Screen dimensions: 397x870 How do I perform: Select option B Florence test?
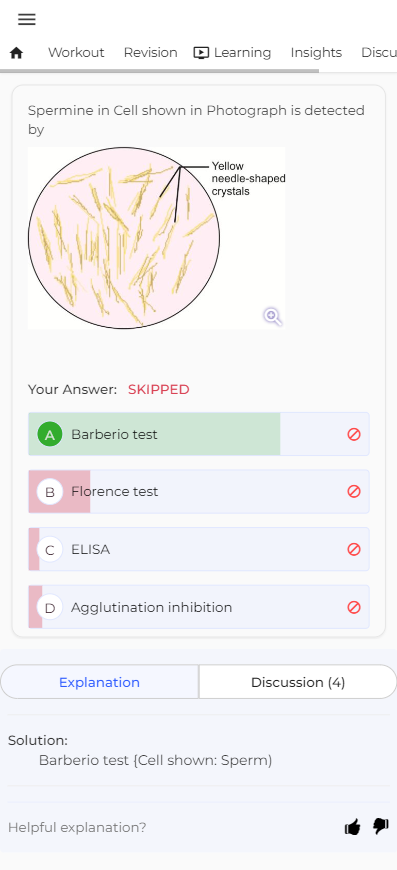pyautogui.click(x=198, y=492)
